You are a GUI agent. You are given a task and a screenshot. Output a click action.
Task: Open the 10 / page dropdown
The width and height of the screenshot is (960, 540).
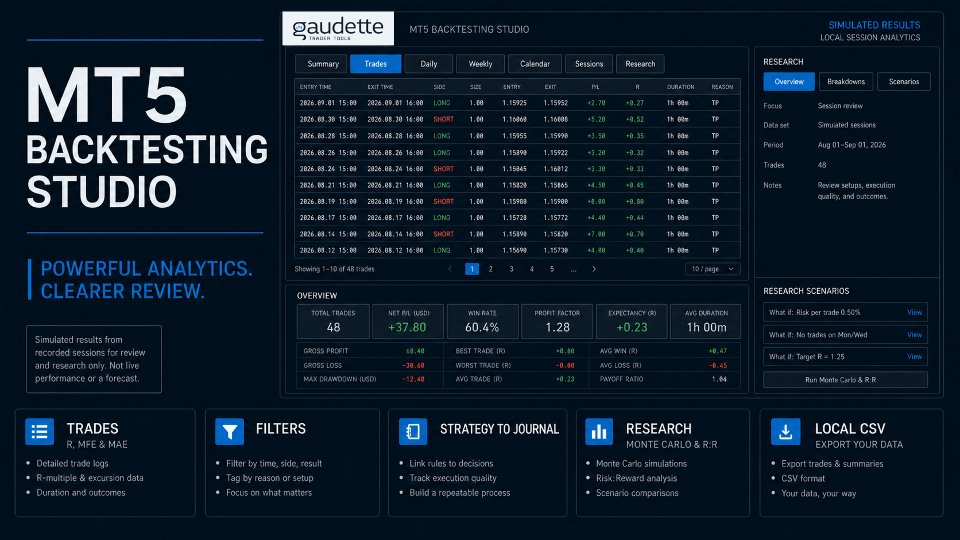[712, 269]
